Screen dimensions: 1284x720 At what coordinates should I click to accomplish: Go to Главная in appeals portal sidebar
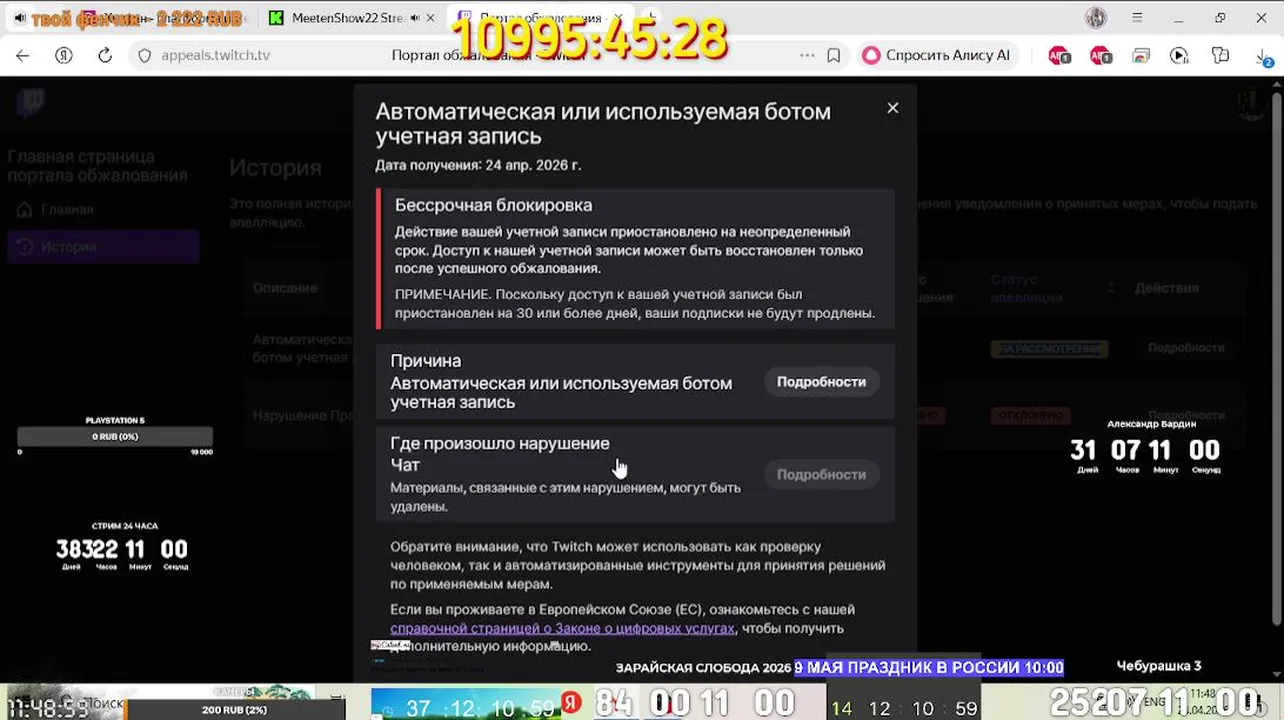(67, 209)
